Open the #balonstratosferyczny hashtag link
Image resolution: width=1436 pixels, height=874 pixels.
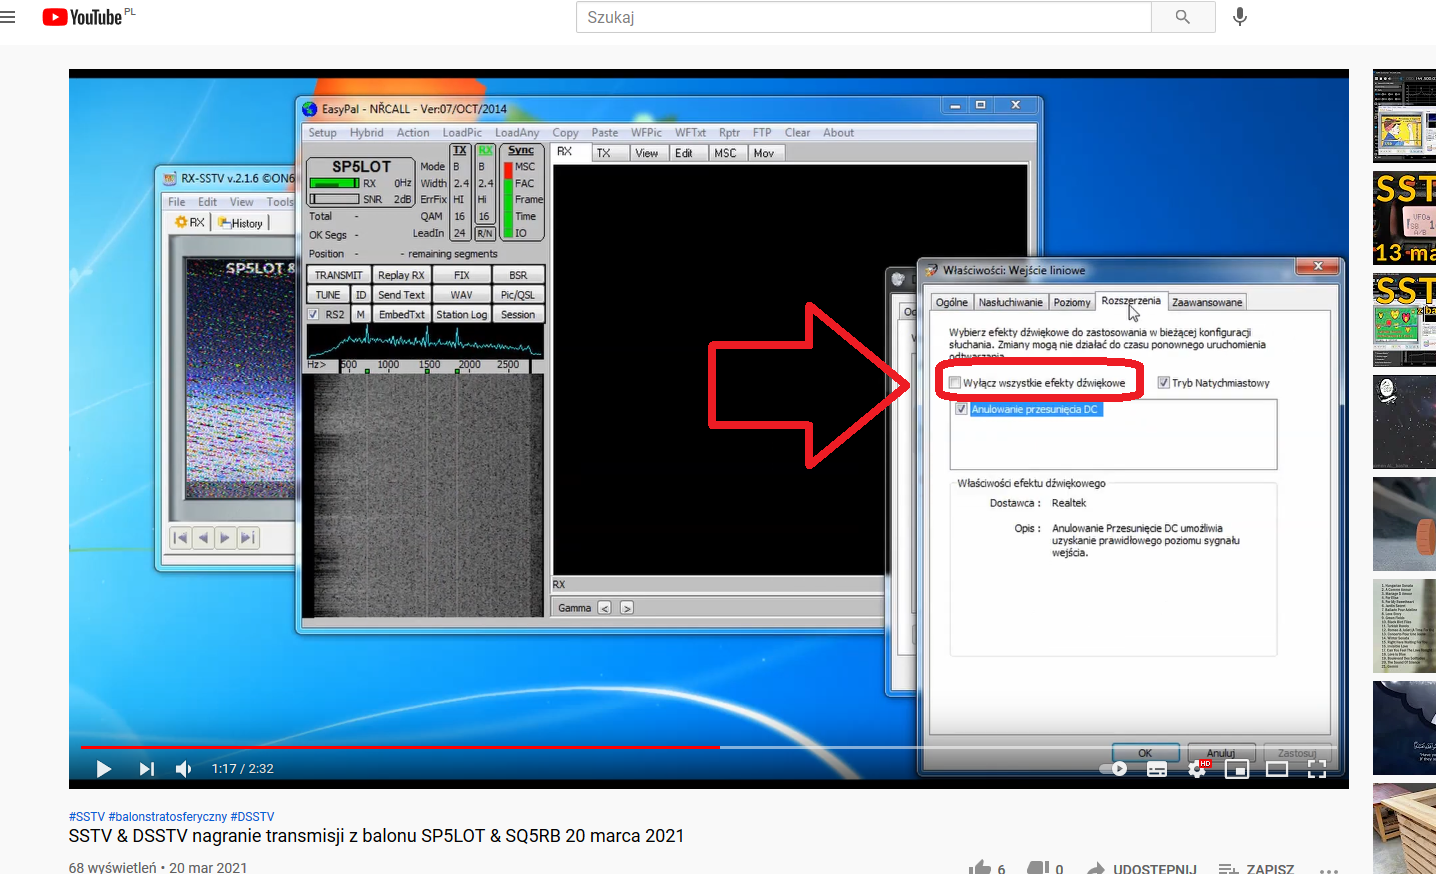pos(168,817)
